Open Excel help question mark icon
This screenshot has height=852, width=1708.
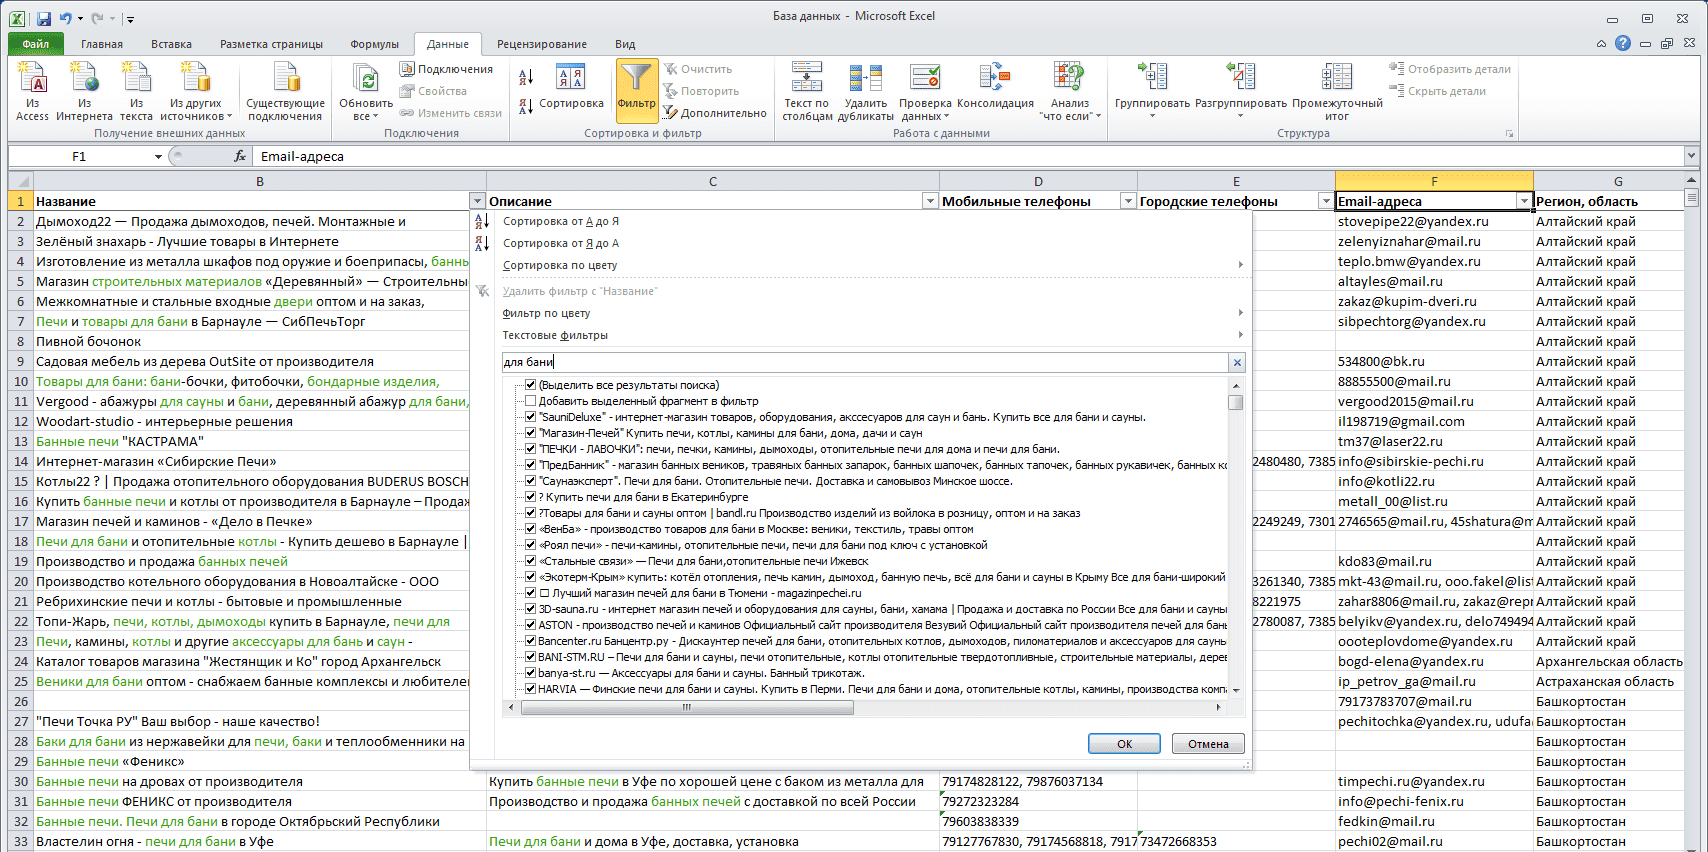[1622, 43]
